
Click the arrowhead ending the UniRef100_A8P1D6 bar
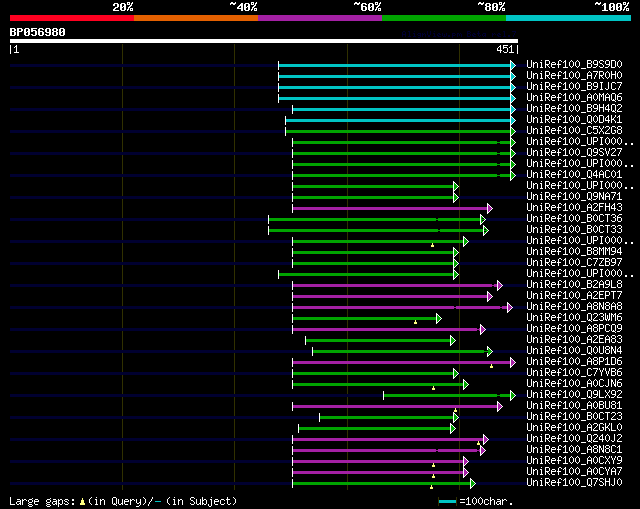pyautogui.click(x=513, y=362)
